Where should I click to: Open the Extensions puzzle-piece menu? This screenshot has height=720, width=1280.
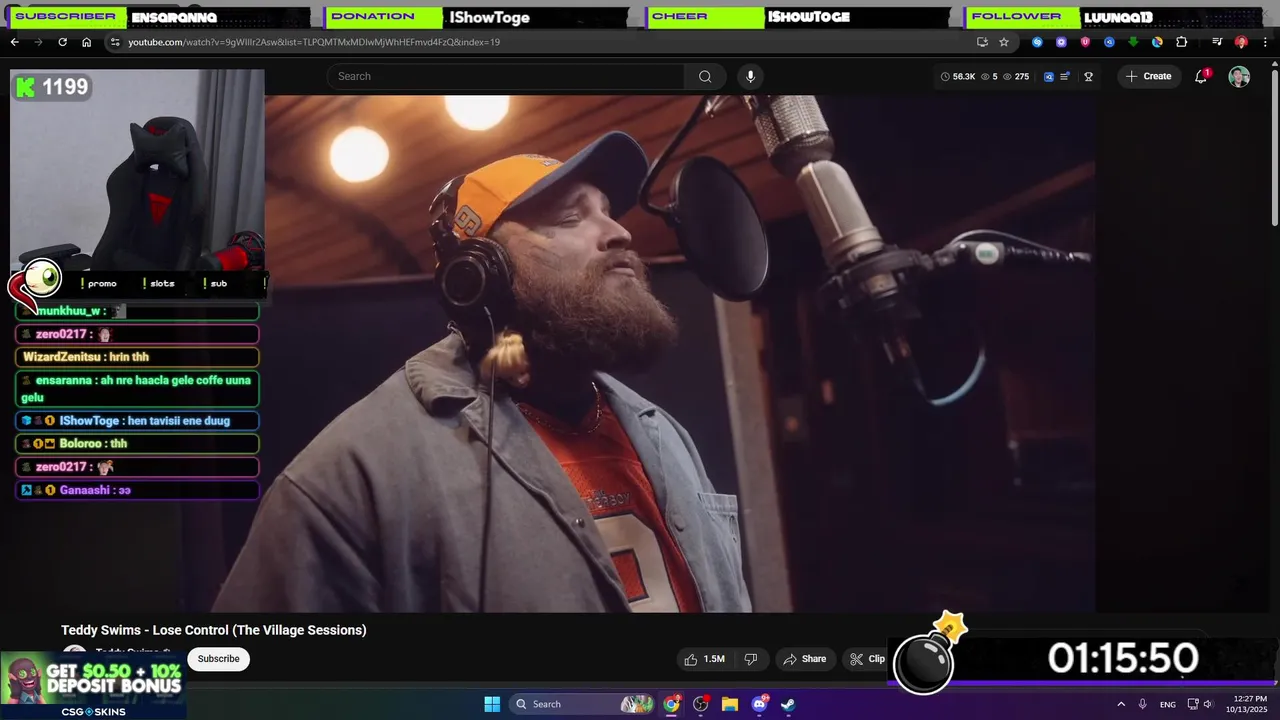1181,42
